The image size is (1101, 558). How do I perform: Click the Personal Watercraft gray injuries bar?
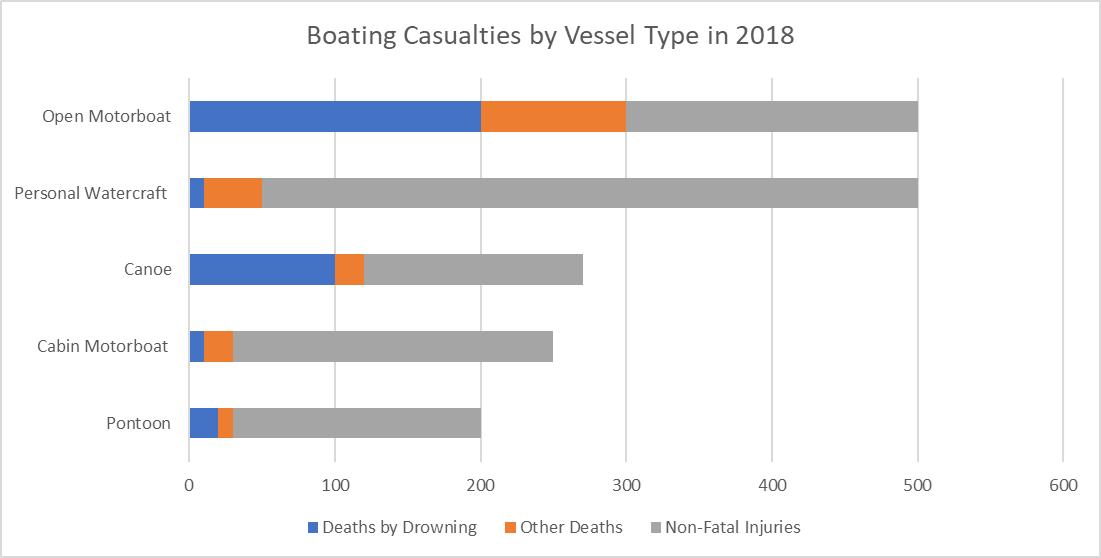[x=589, y=193]
